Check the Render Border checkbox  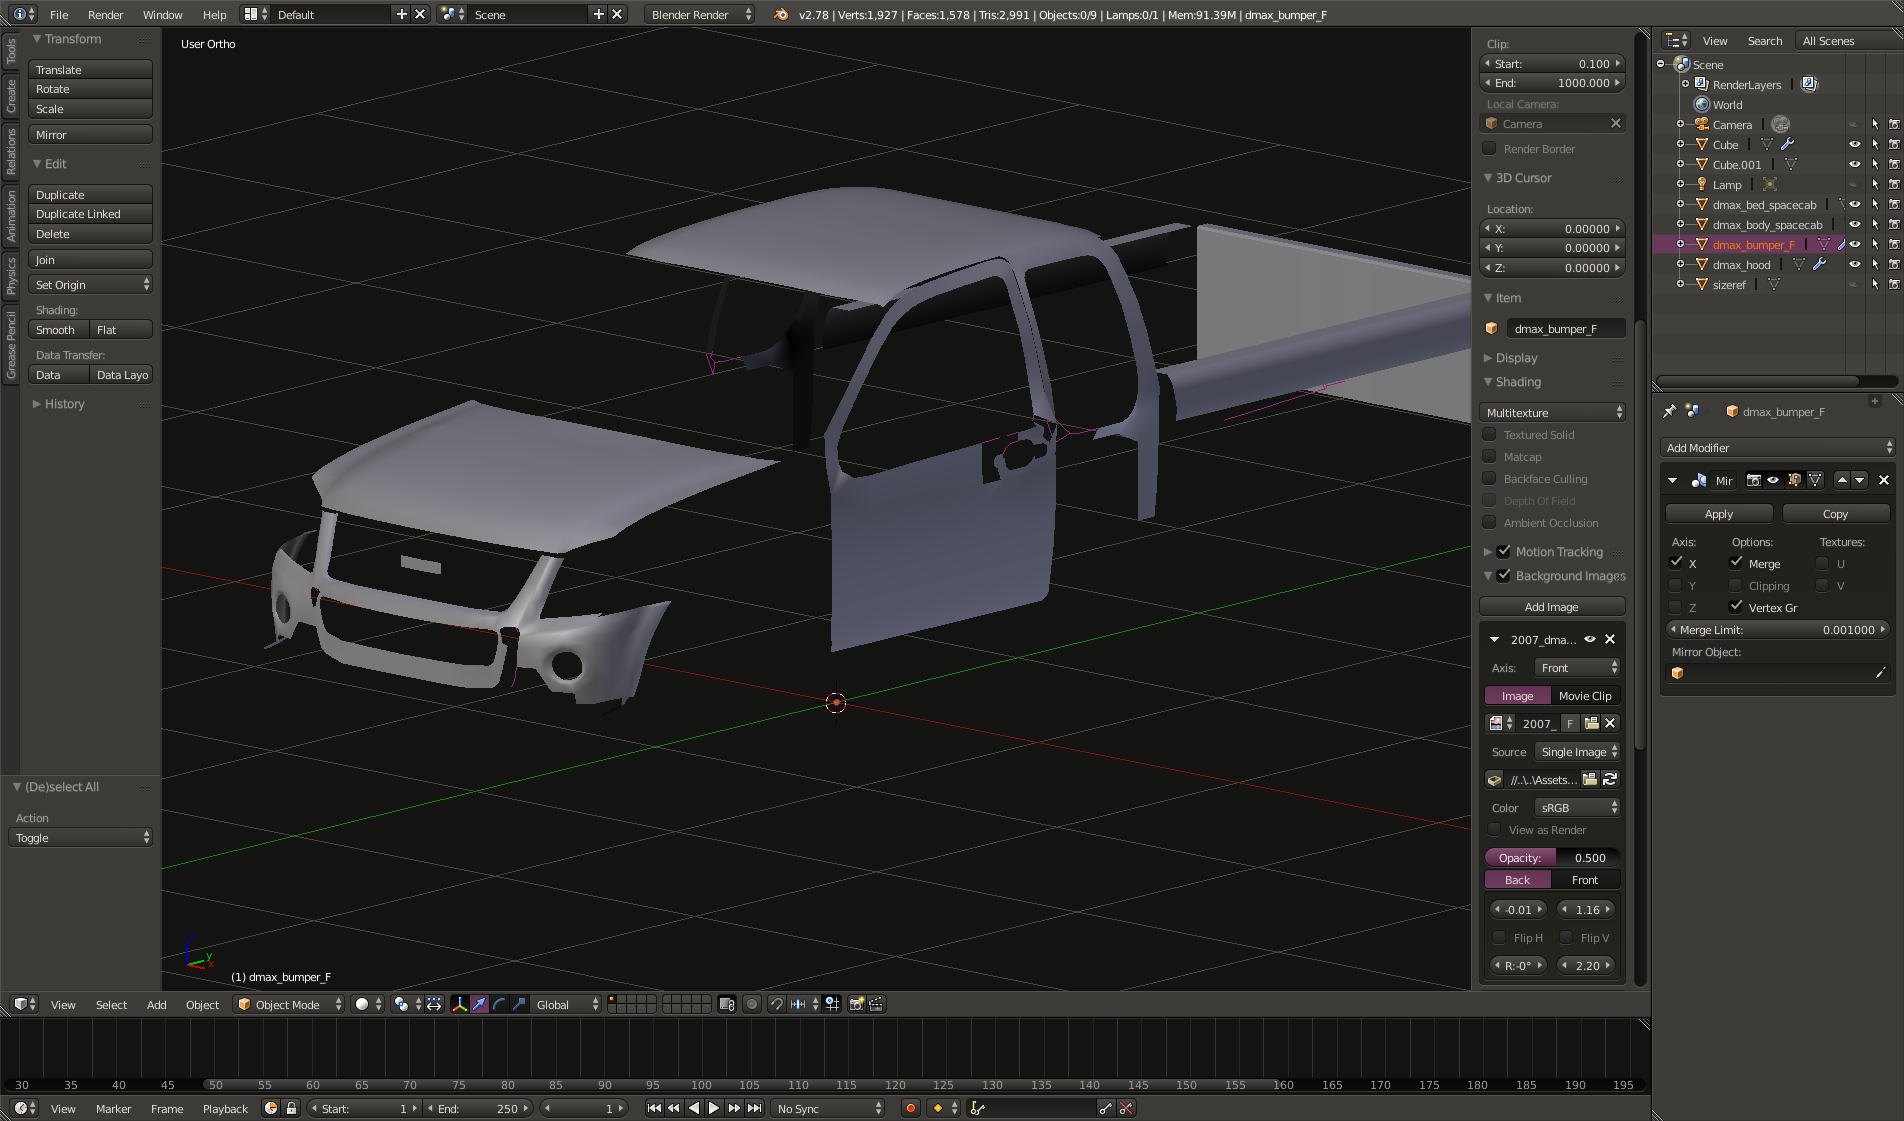[1489, 148]
